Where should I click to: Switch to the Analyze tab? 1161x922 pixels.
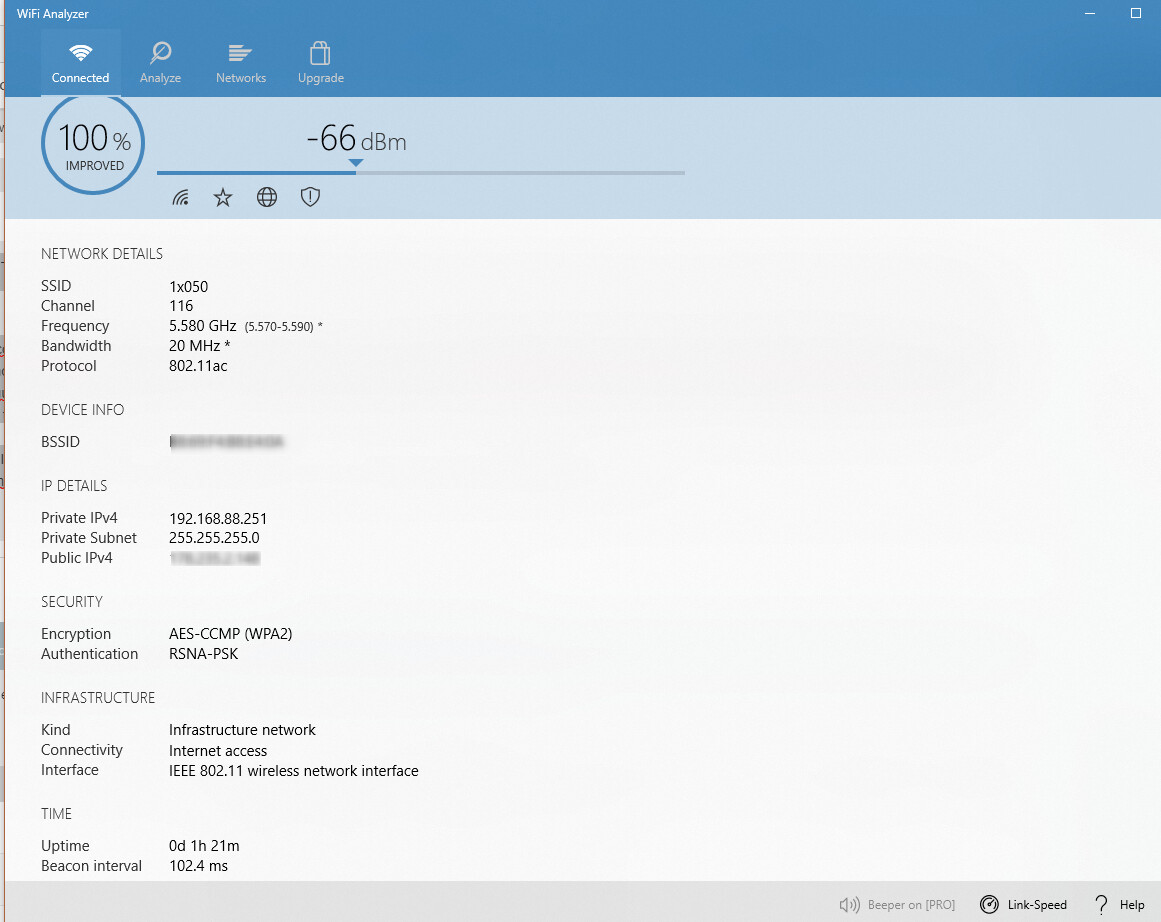tap(160, 63)
